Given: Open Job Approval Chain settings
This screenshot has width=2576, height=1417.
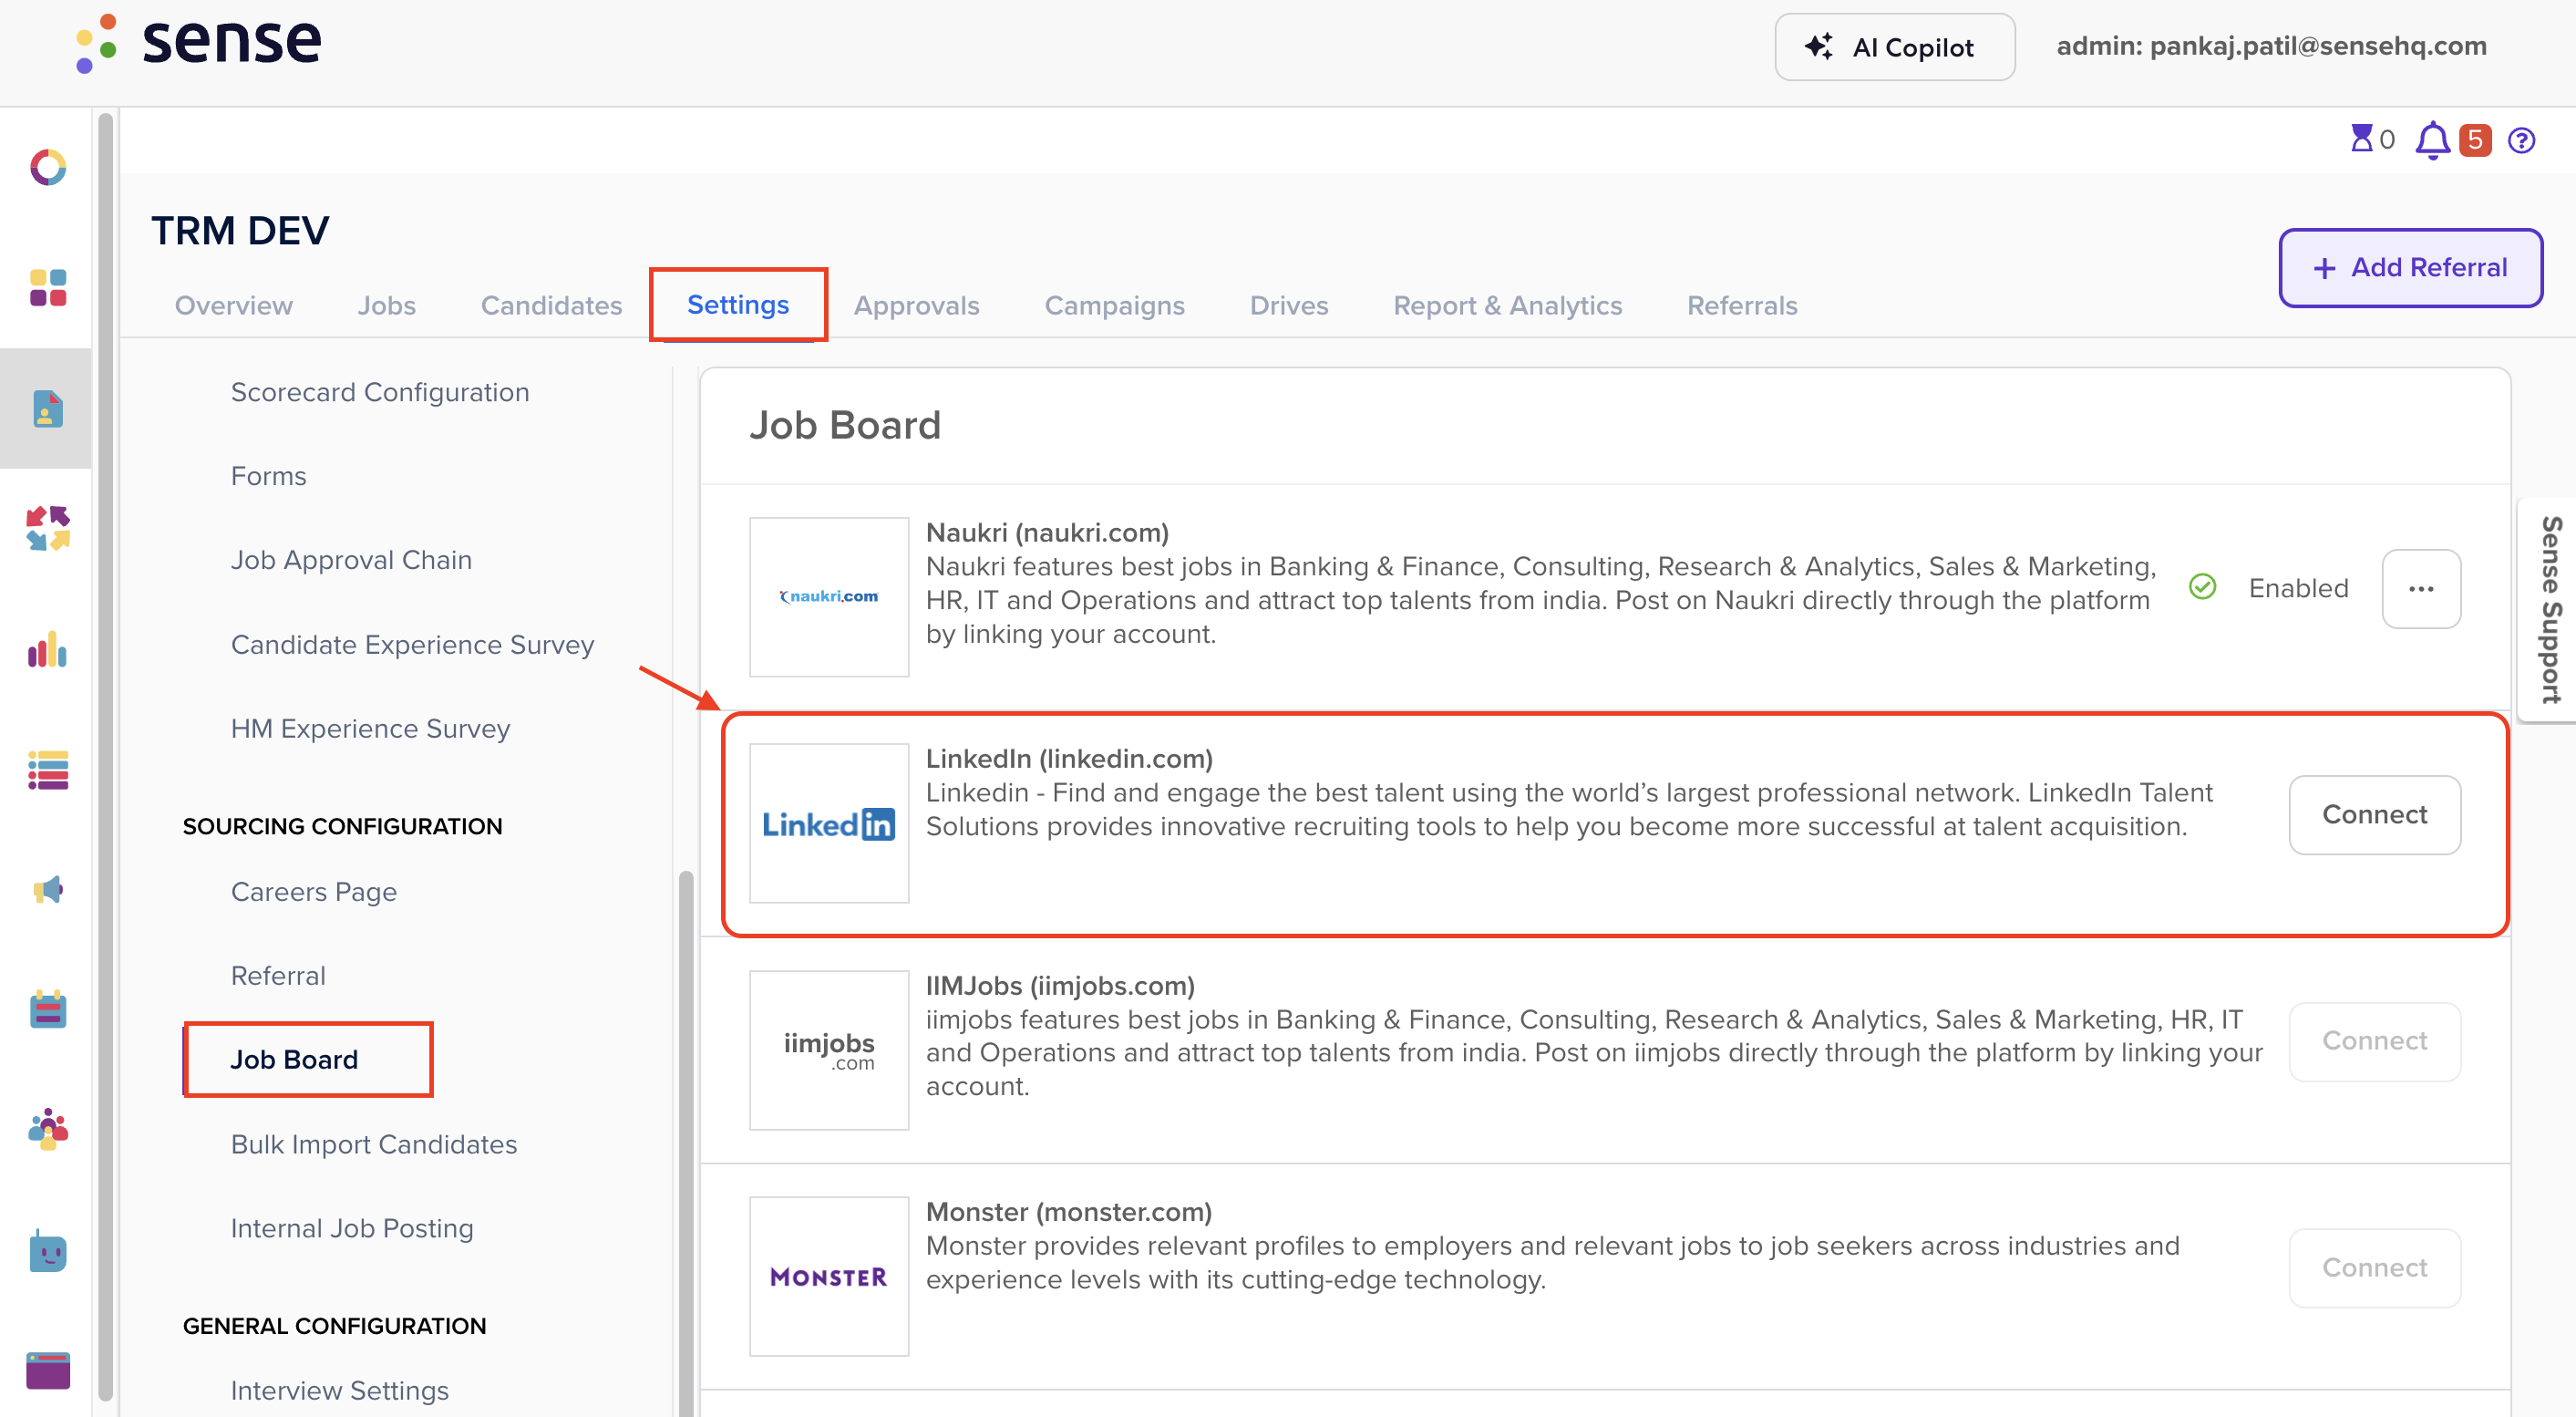Looking at the screenshot, I should click(351, 560).
